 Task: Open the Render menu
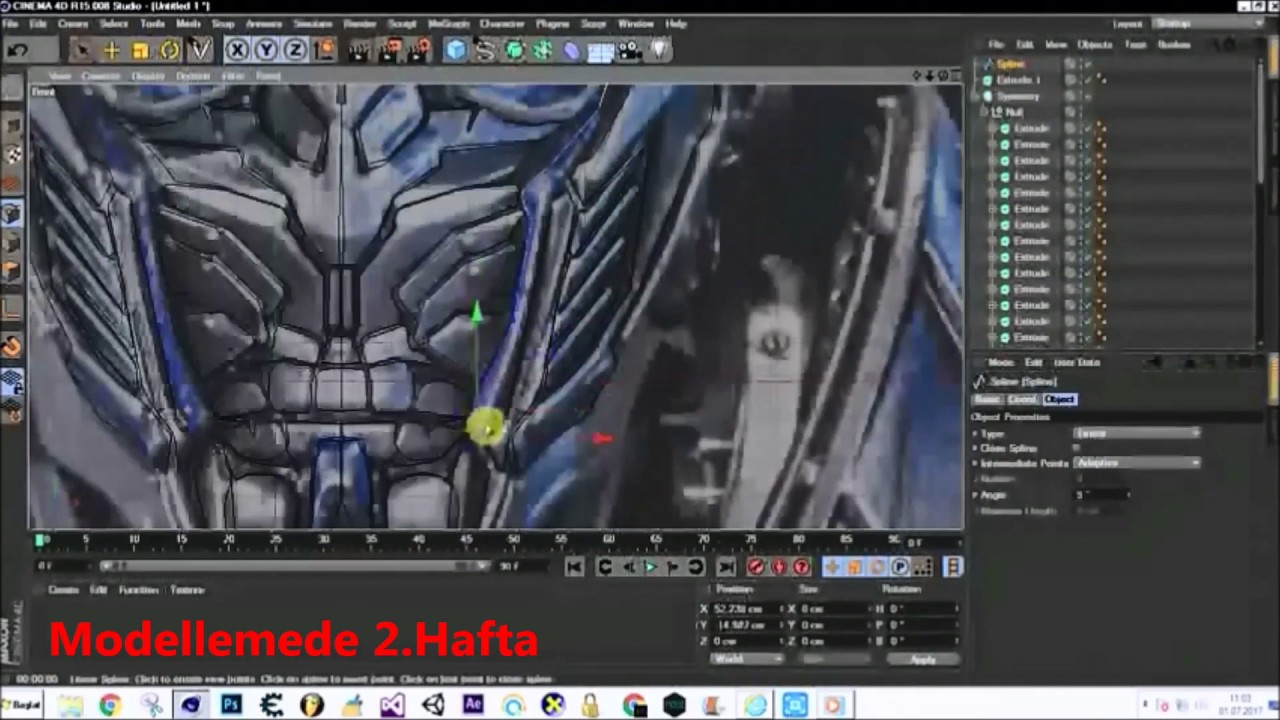pyautogui.click(x=360, y=23)
